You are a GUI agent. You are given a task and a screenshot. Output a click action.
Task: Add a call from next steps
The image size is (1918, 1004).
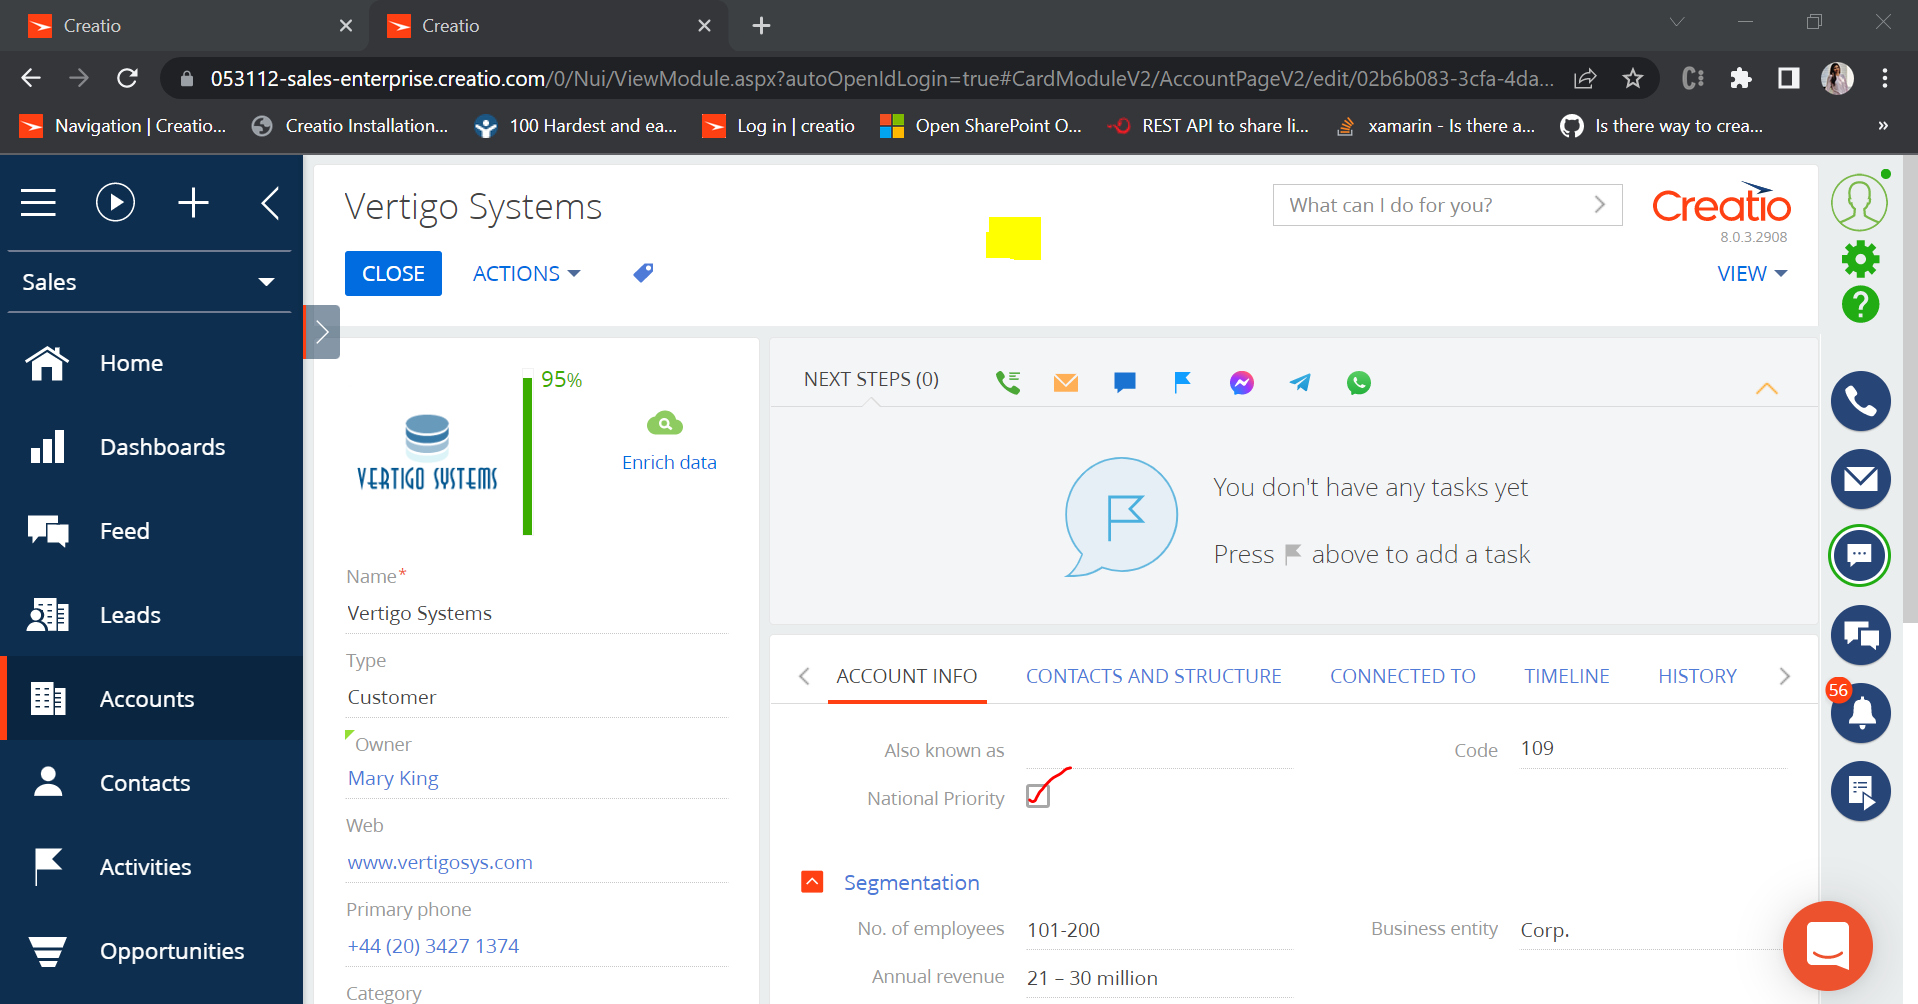(1008, 382)
